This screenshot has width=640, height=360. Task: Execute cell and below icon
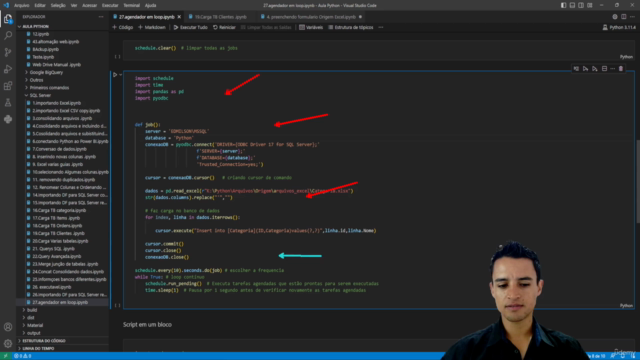point(595,69)
